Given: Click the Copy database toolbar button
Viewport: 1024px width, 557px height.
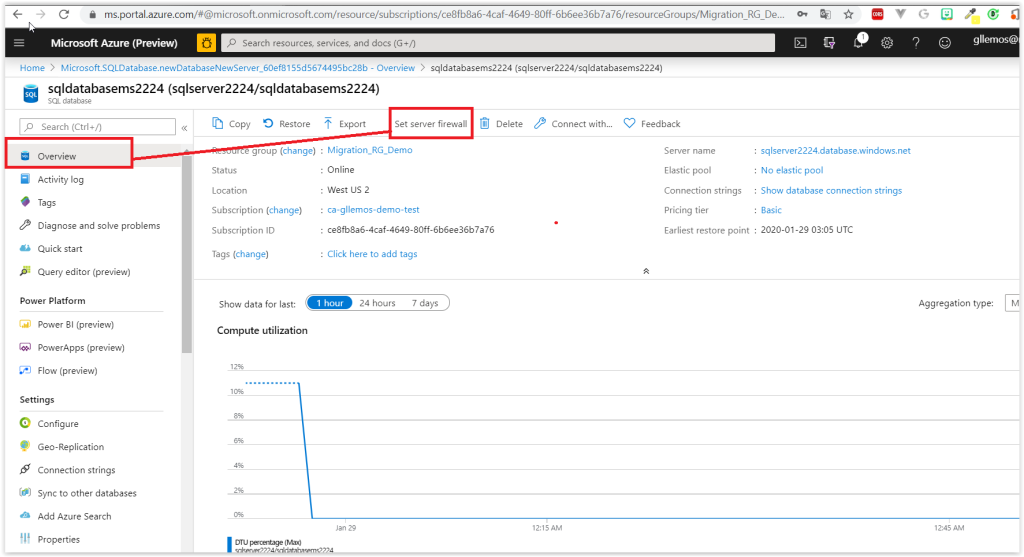Looking at the screenshot, I should (231, 123).
